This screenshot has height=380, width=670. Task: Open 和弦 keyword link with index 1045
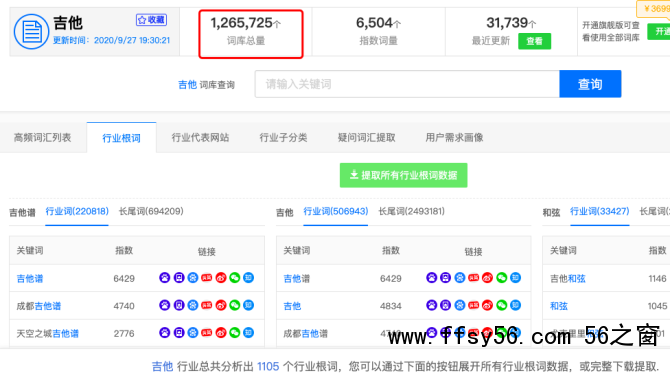click(558, 306)
